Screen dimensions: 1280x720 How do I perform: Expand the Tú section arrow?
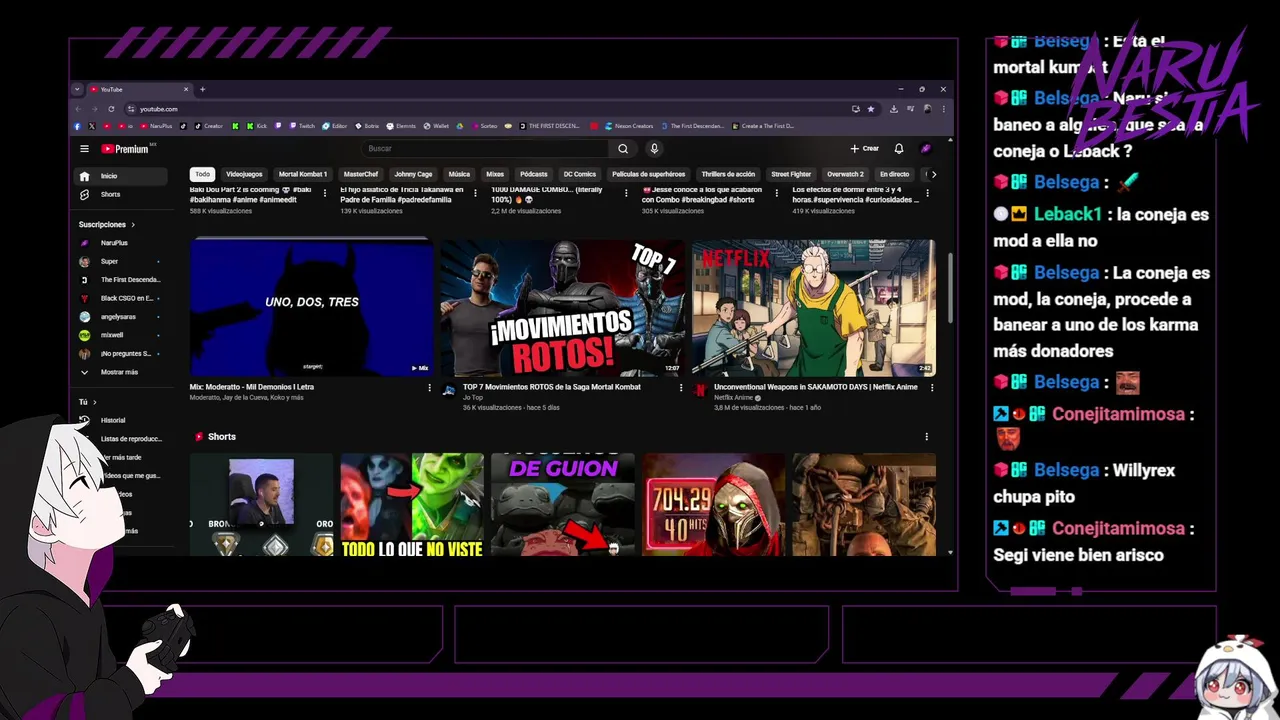pyautogui.click(x=94, y=402)
